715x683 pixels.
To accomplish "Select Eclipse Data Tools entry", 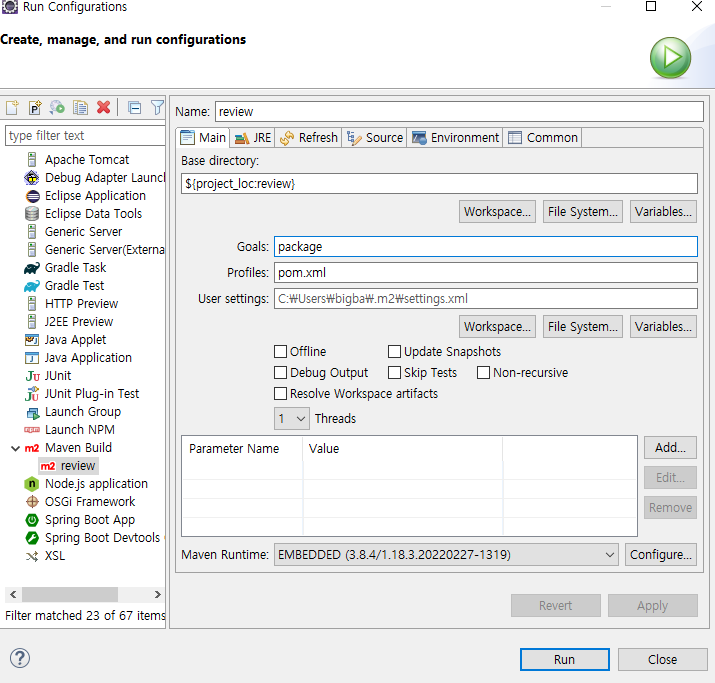I will click(x=93, y=213).
